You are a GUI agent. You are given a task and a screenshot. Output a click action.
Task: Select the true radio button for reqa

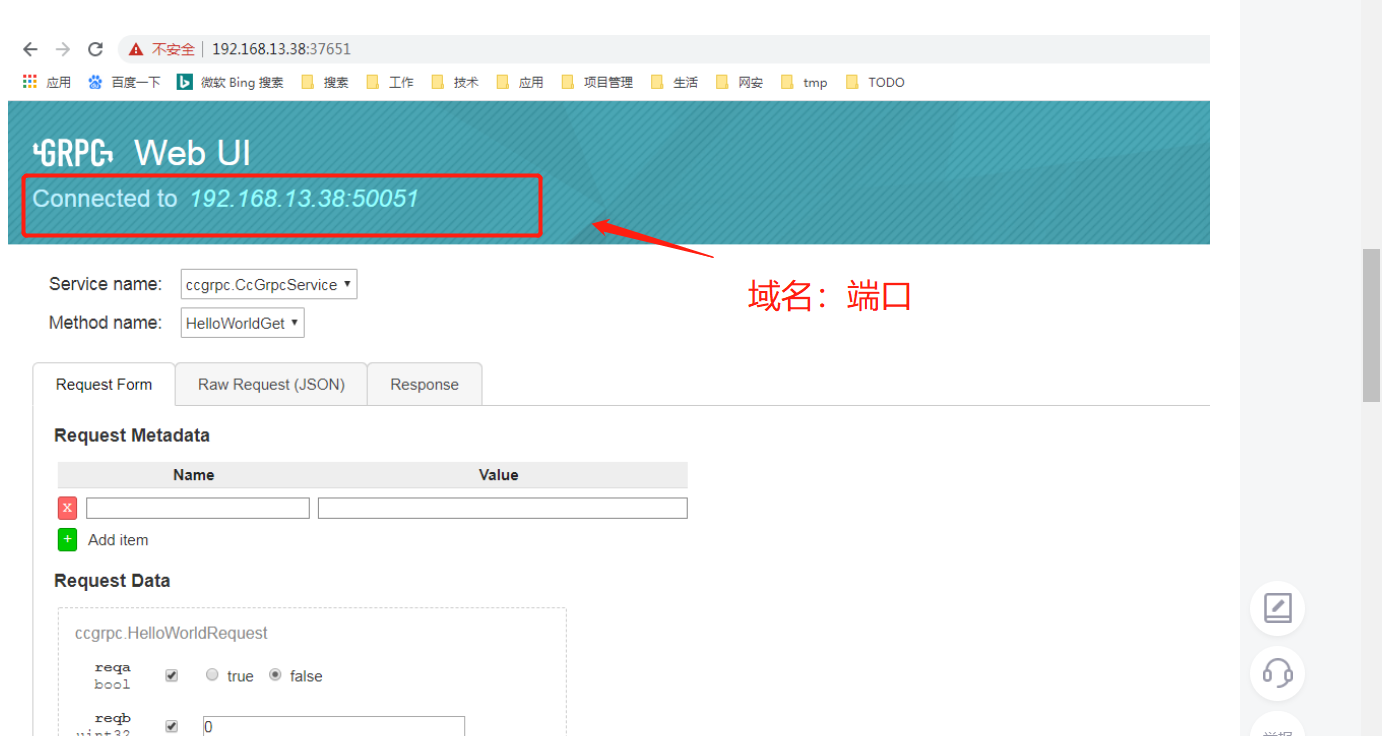212,675
